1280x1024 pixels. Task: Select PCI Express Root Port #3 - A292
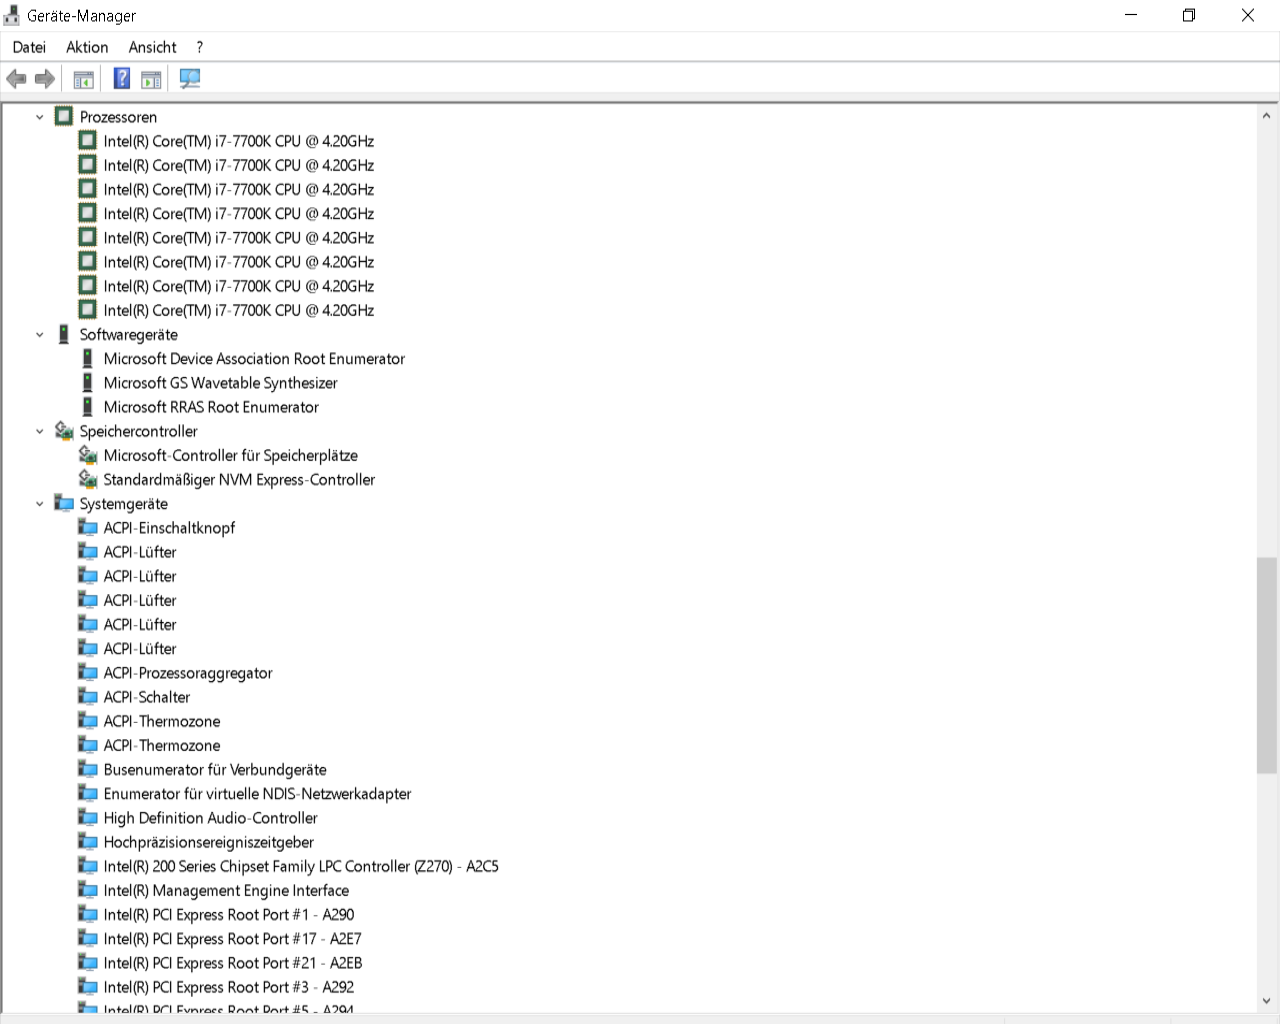click(x=229, y=986)
